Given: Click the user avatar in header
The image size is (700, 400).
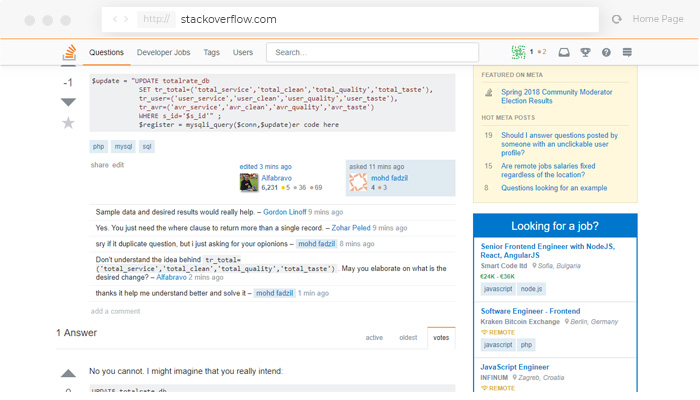Looking at the screenshot, I should (x=518, y=52).
